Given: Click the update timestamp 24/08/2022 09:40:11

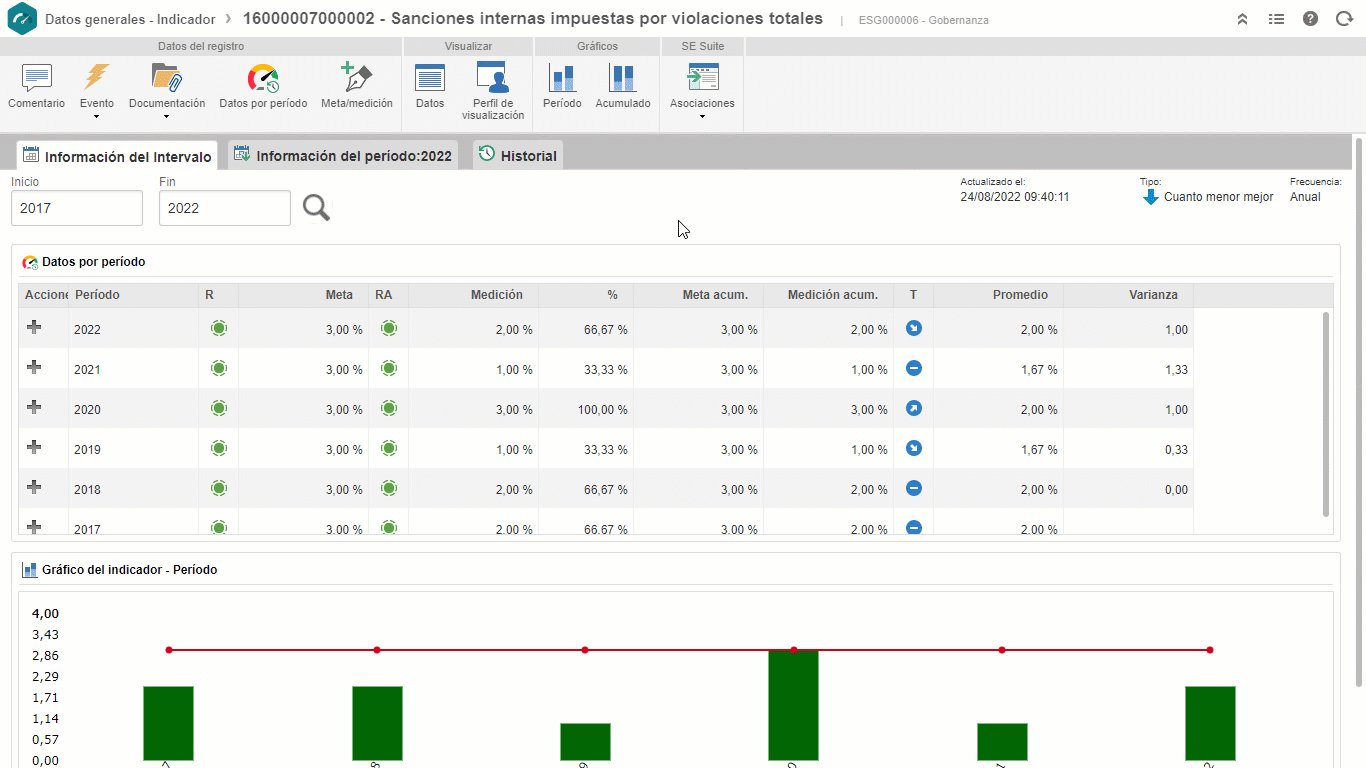Looking at the screenshot, I should [x=1015, y=197].
